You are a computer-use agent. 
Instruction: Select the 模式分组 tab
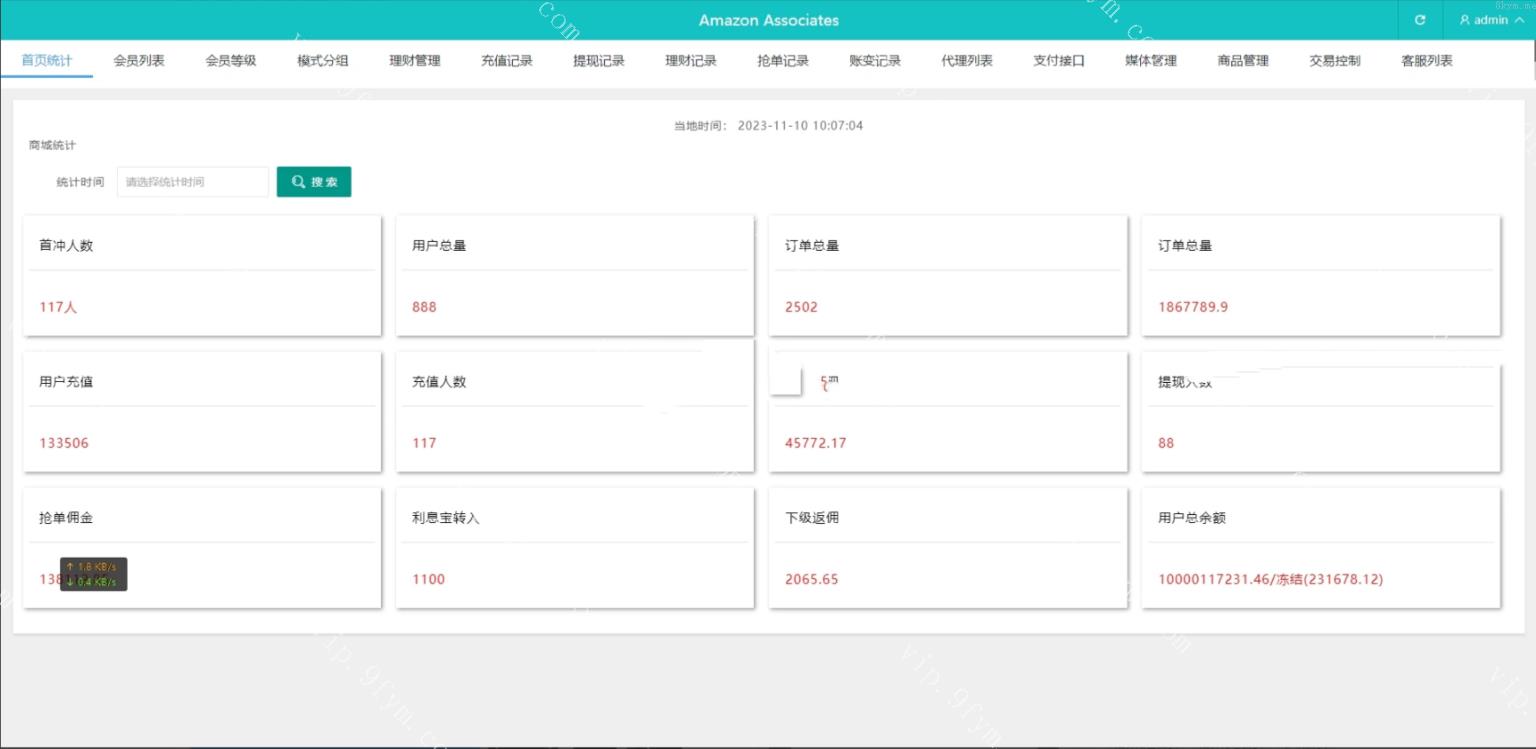[x=323, y=61]
